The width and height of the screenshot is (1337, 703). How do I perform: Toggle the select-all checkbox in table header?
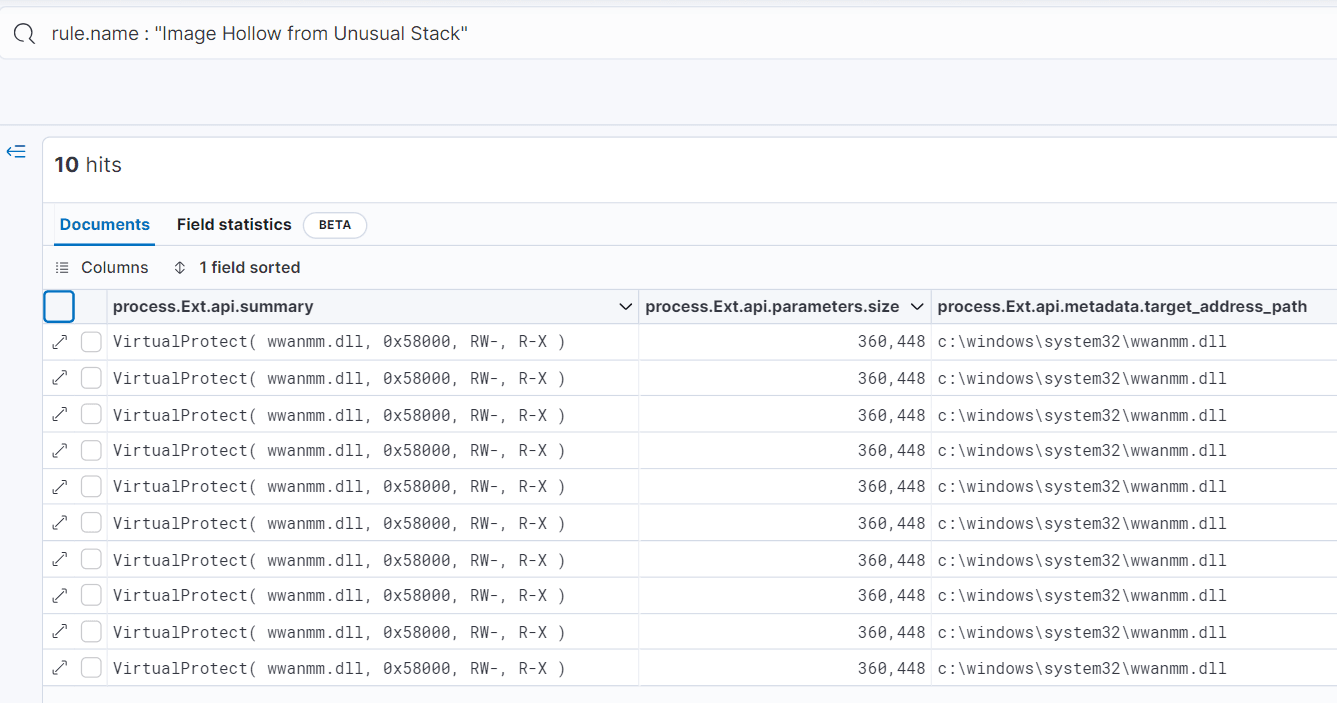pos(59,307)
